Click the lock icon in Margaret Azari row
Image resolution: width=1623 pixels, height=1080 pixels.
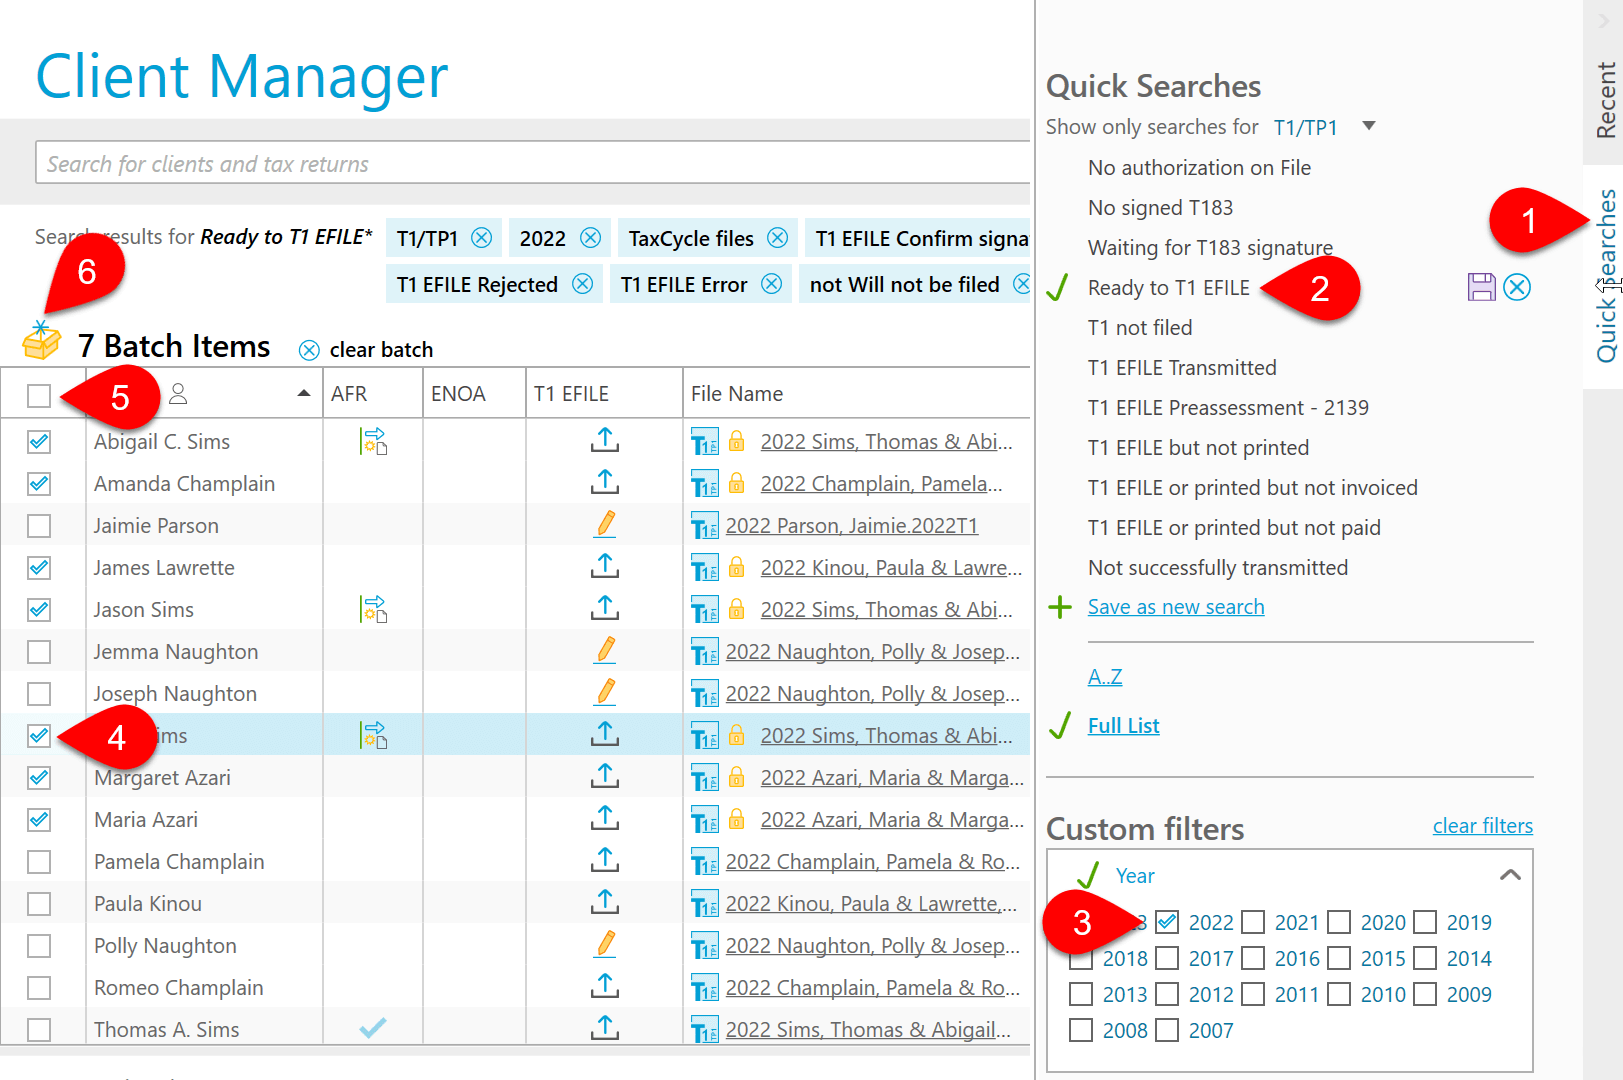[736, 777]
